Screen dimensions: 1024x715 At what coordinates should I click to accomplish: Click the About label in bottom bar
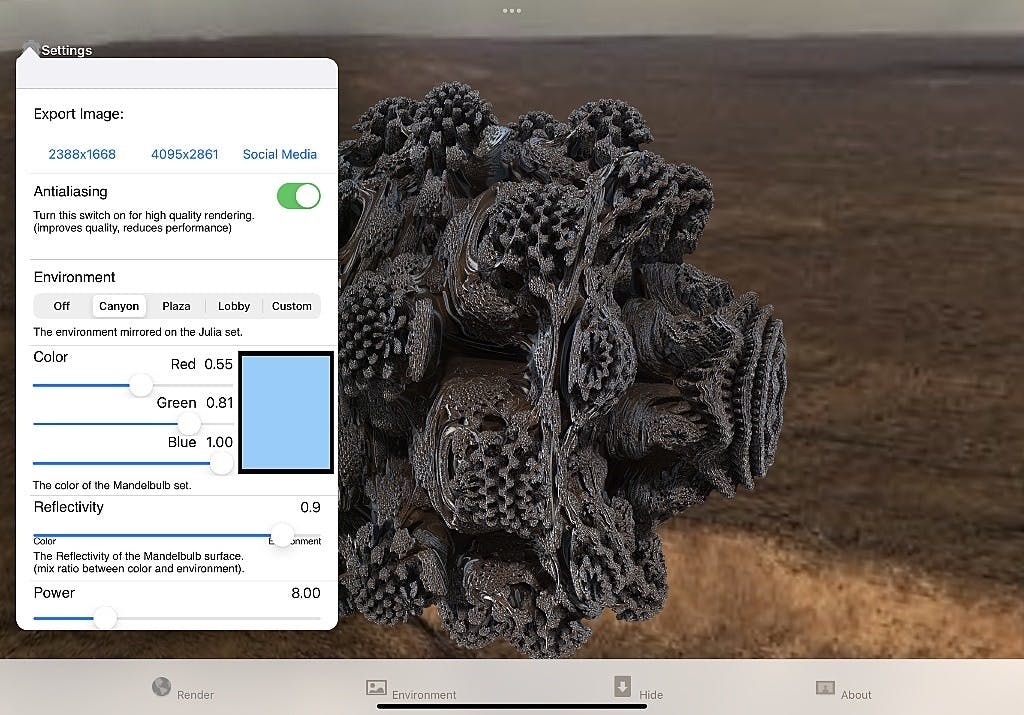(x=856, y=695)
